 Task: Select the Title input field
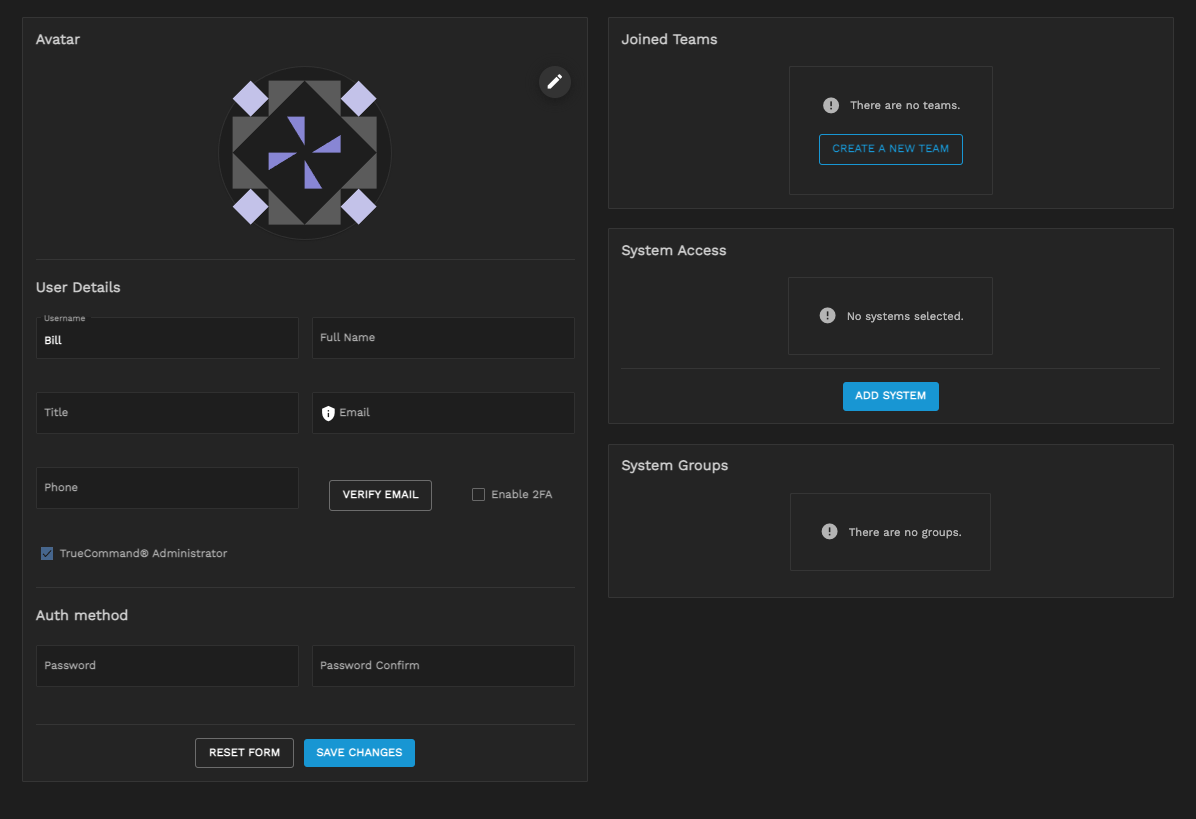[x=167, y=413]
